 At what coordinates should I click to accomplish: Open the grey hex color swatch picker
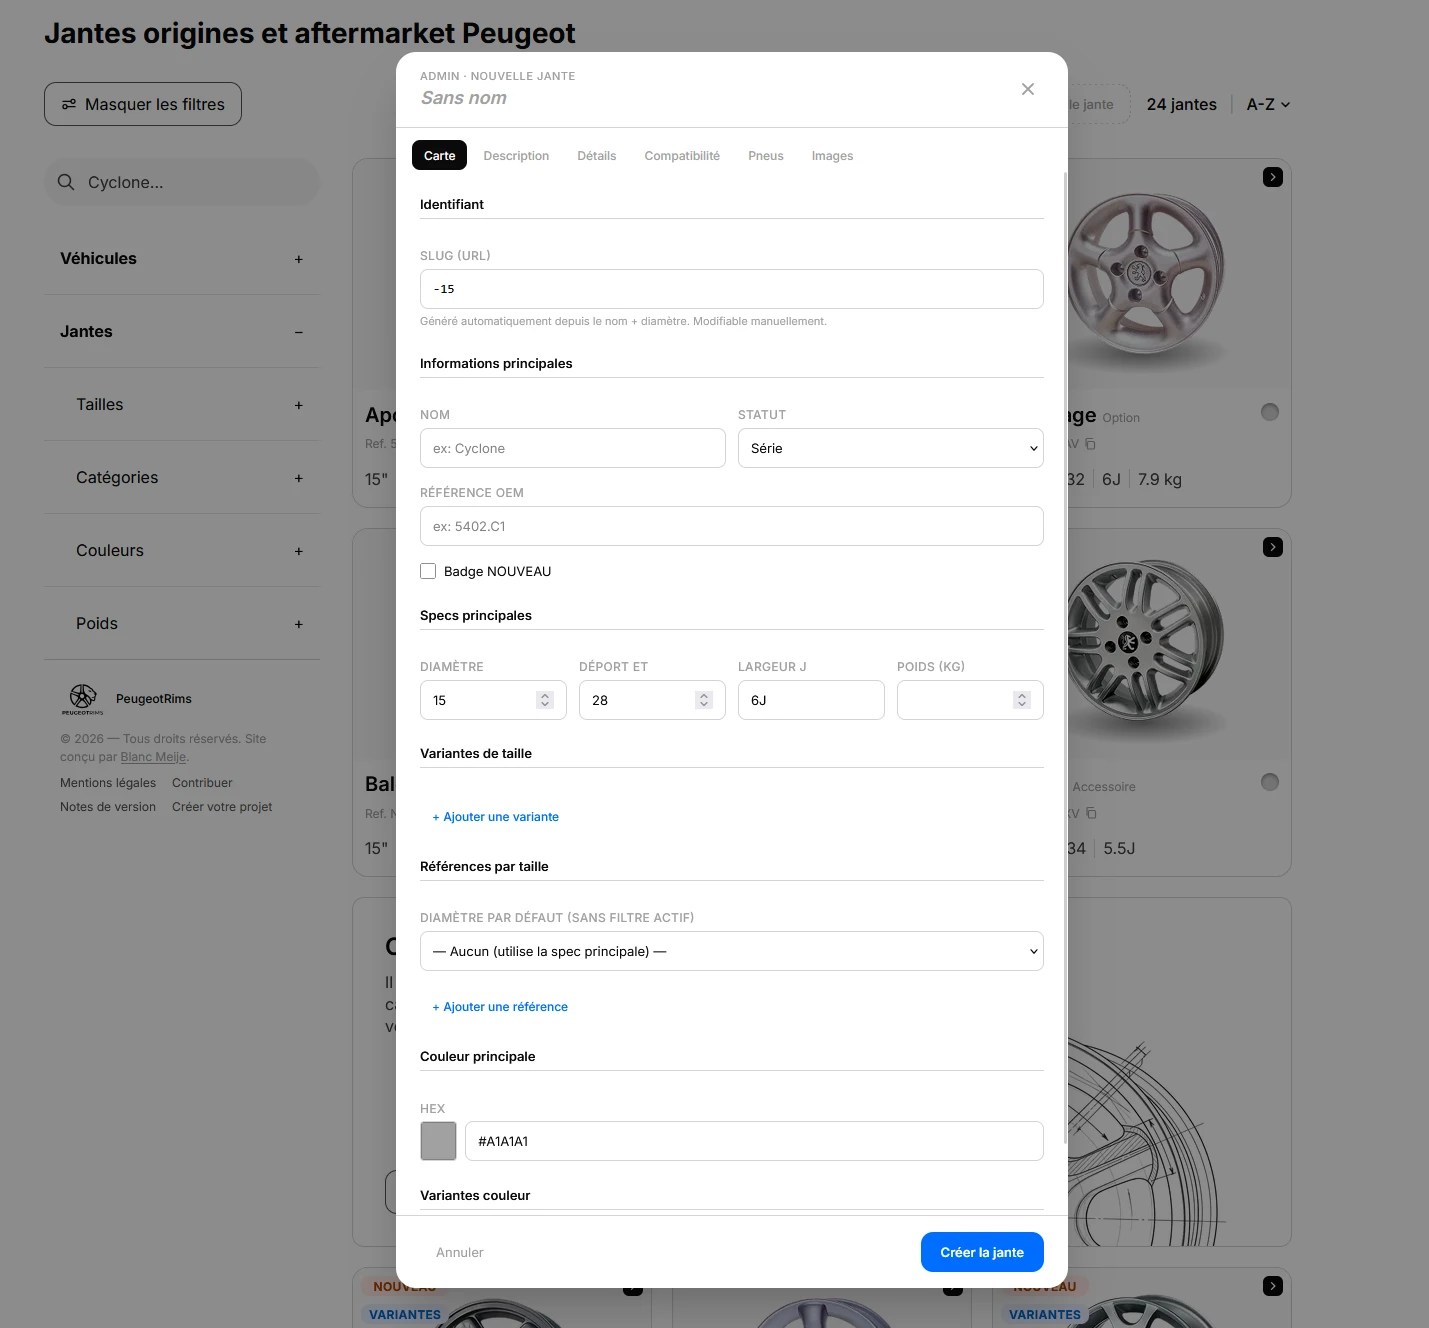tap(438, 1141)
